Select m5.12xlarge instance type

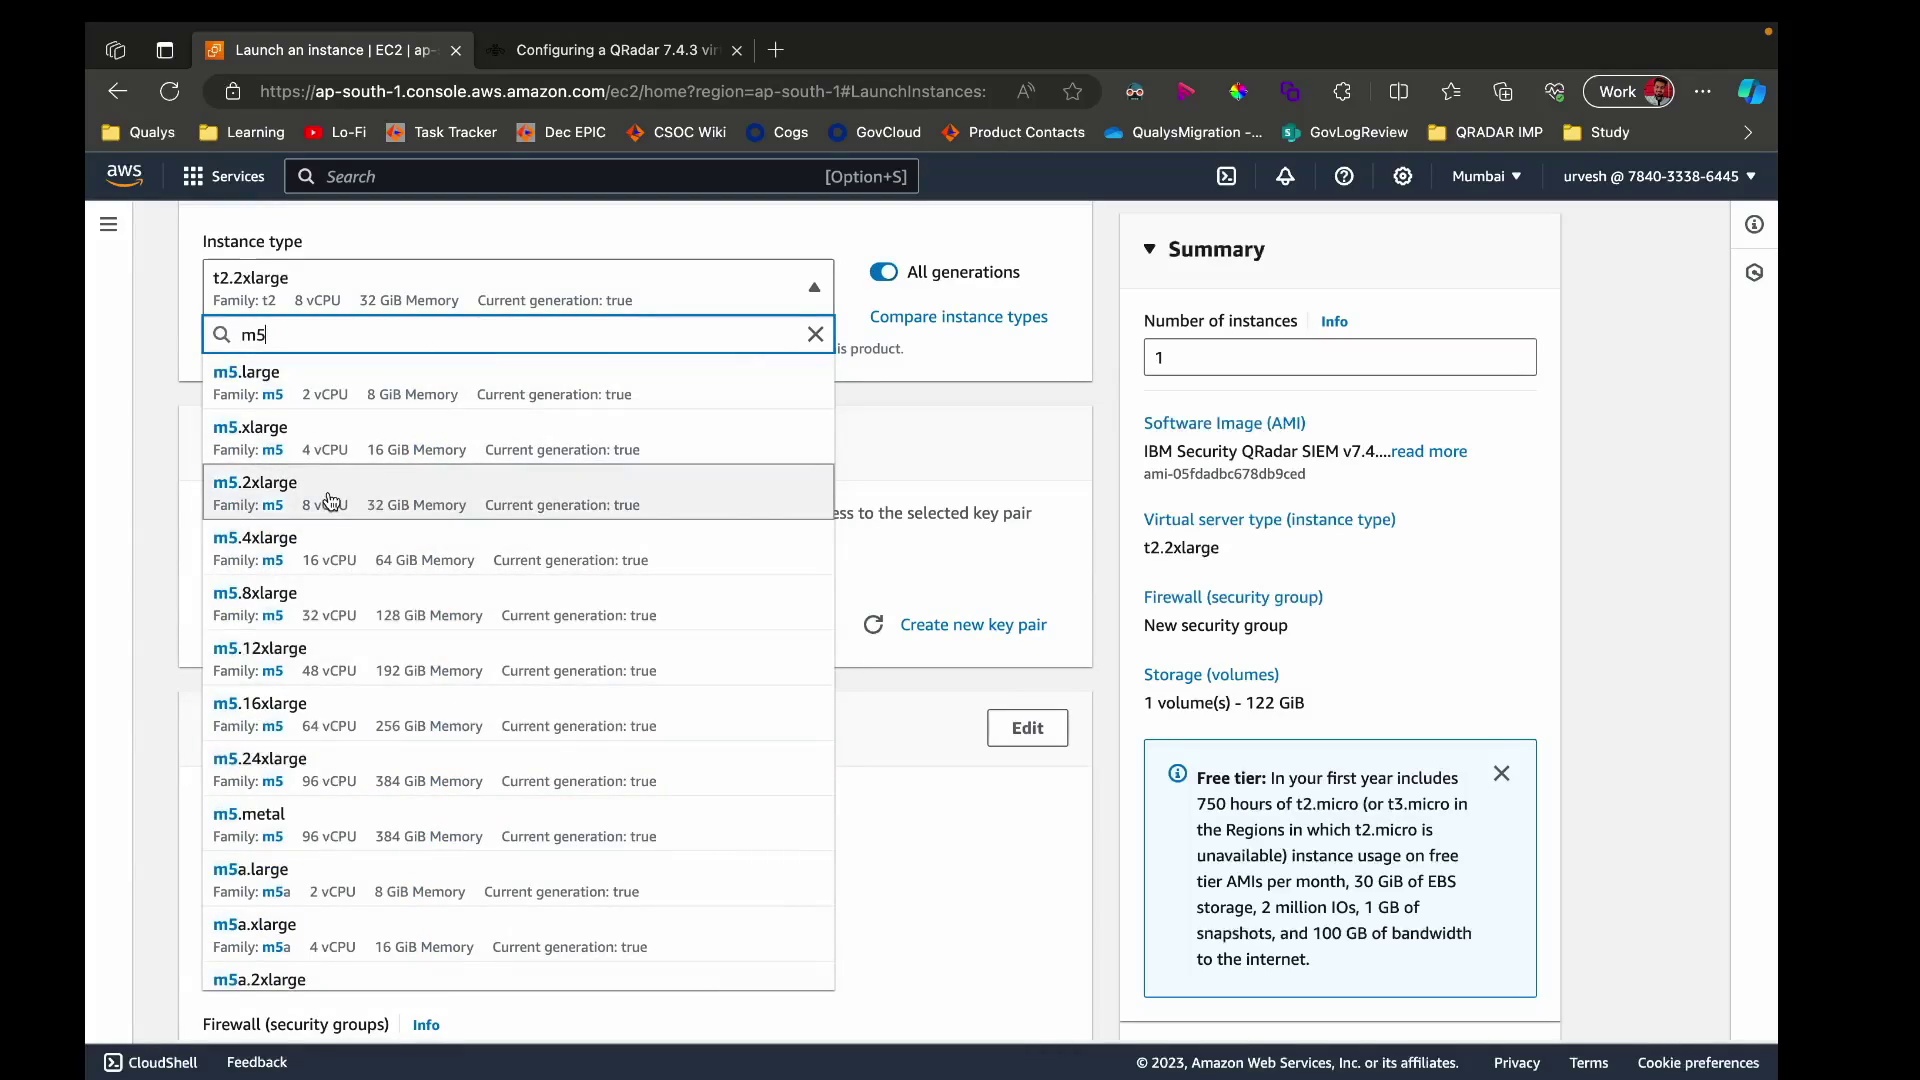pyautogui.click(x=518, y=658)
